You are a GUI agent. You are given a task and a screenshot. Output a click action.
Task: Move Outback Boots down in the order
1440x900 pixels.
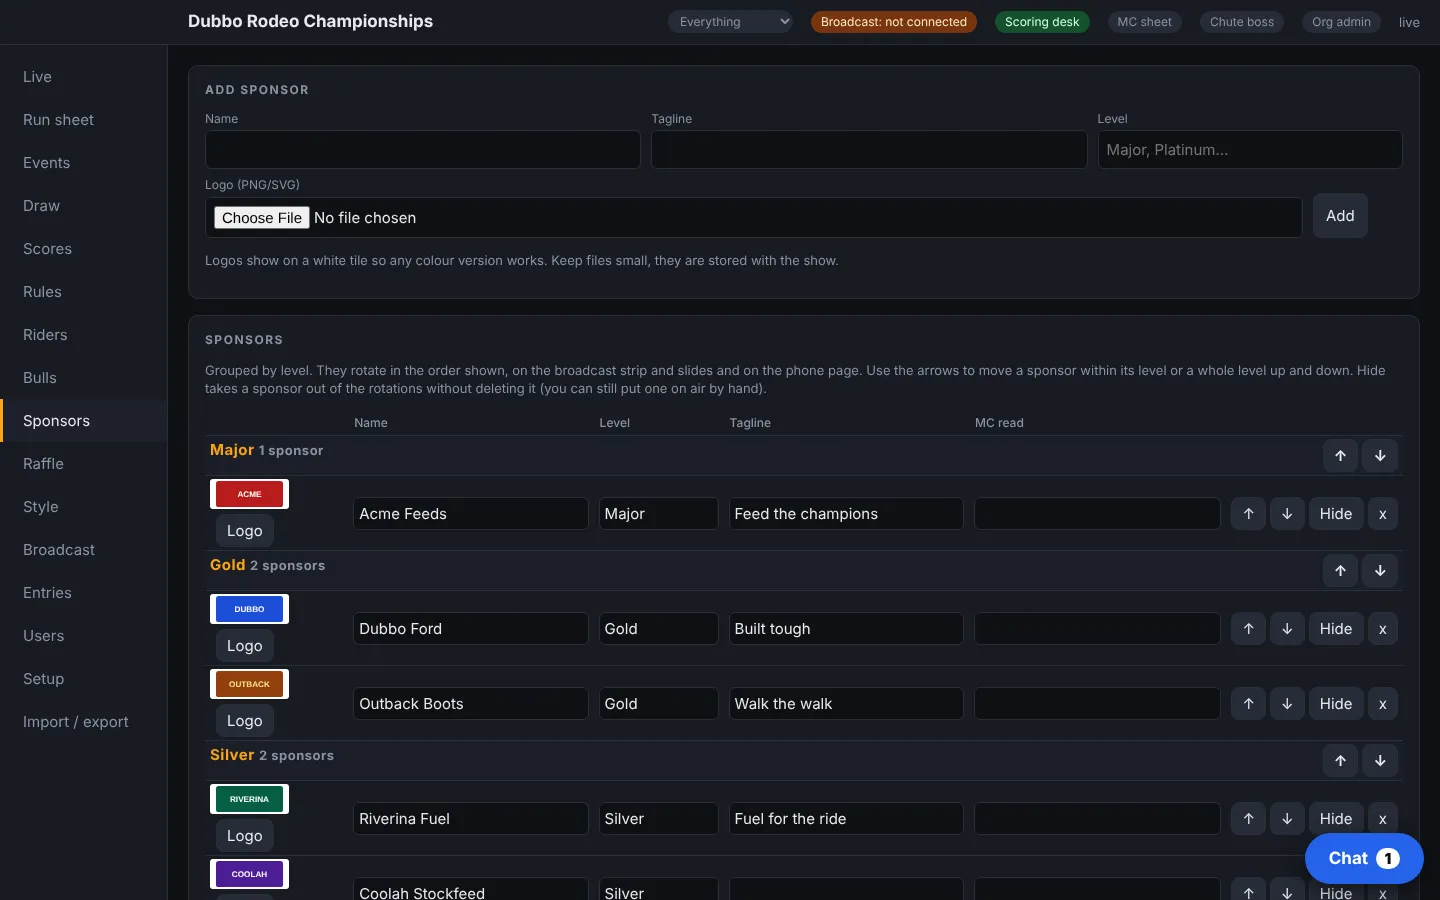click(1287, 704)
